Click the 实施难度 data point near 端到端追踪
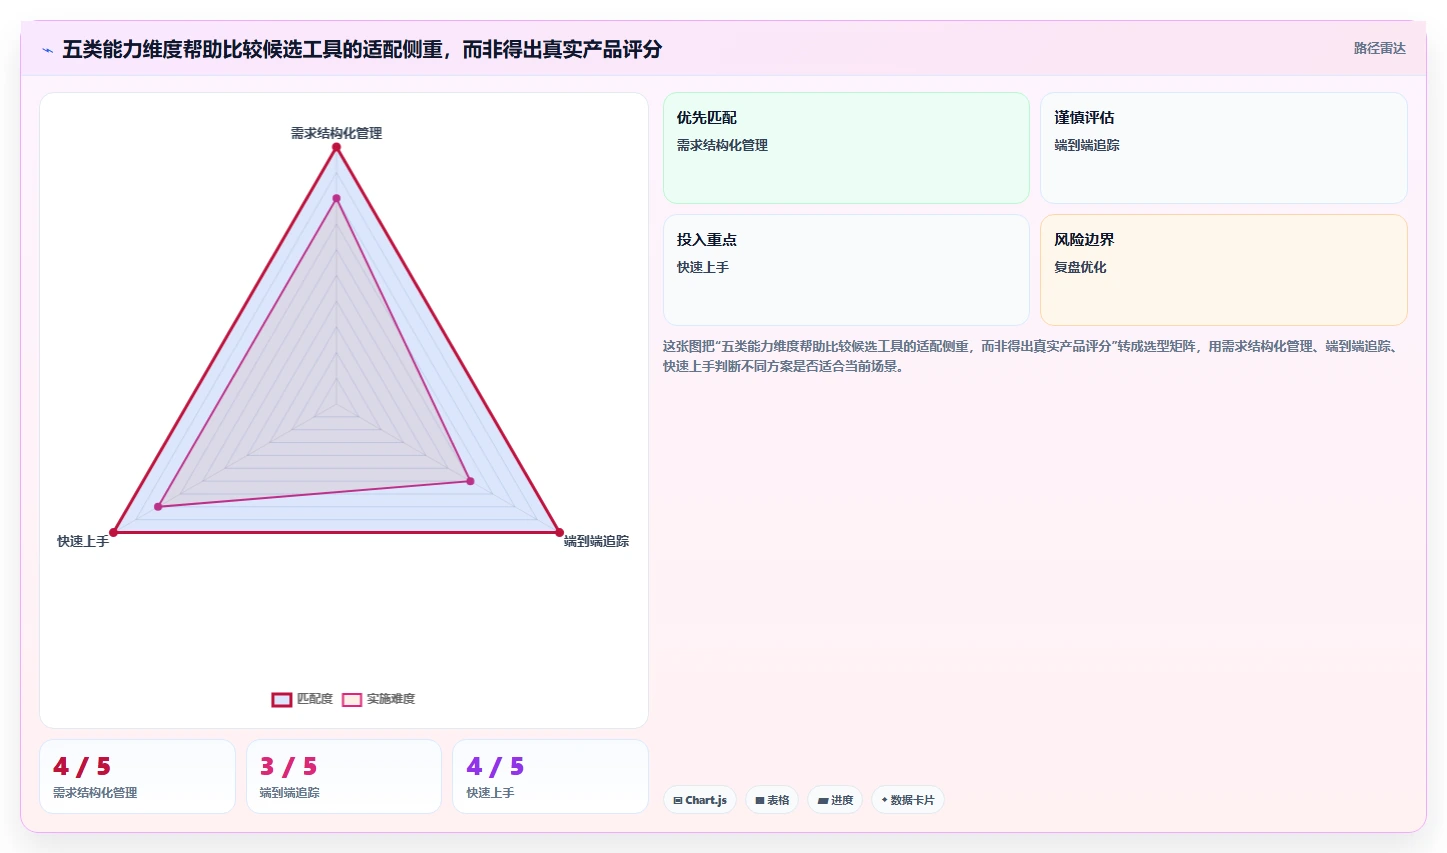This screenshot has height=853, width=1447. (x=471, y=481)
